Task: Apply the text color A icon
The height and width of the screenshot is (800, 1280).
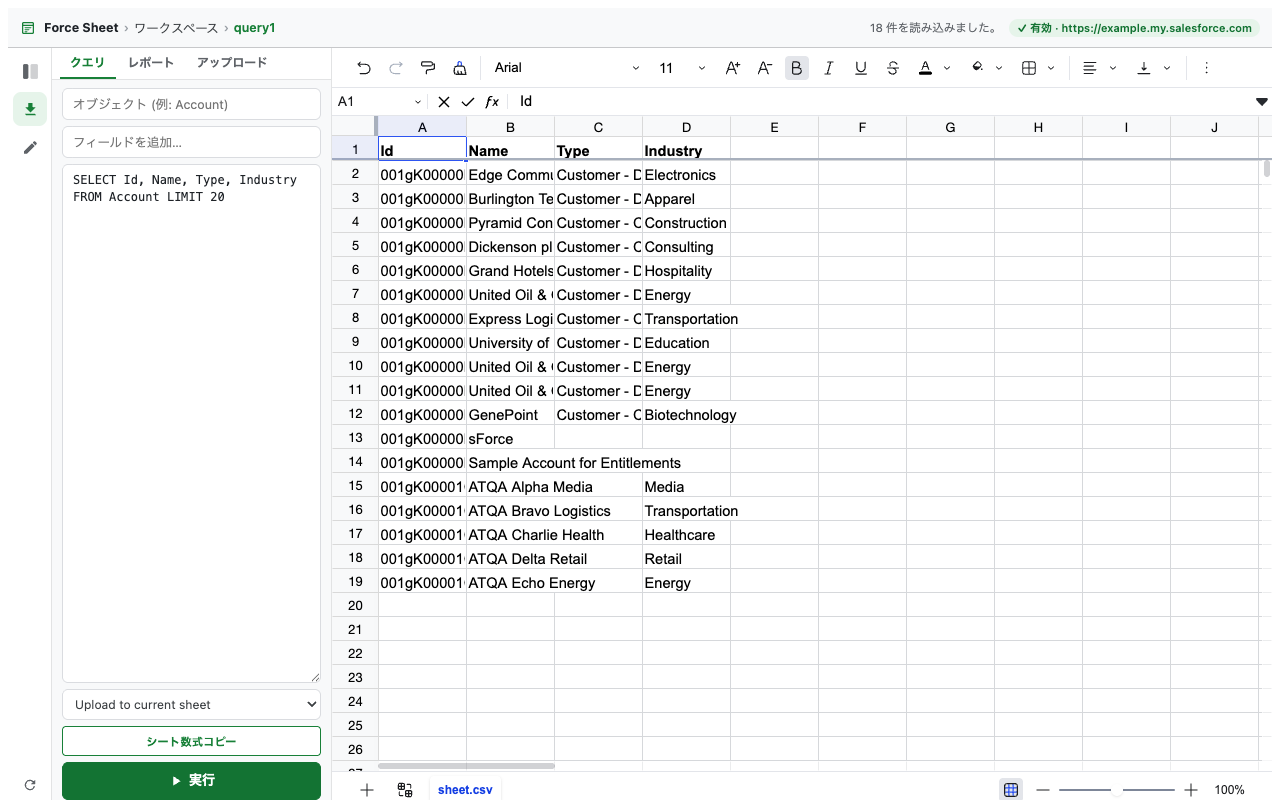Action: [925, 68]
